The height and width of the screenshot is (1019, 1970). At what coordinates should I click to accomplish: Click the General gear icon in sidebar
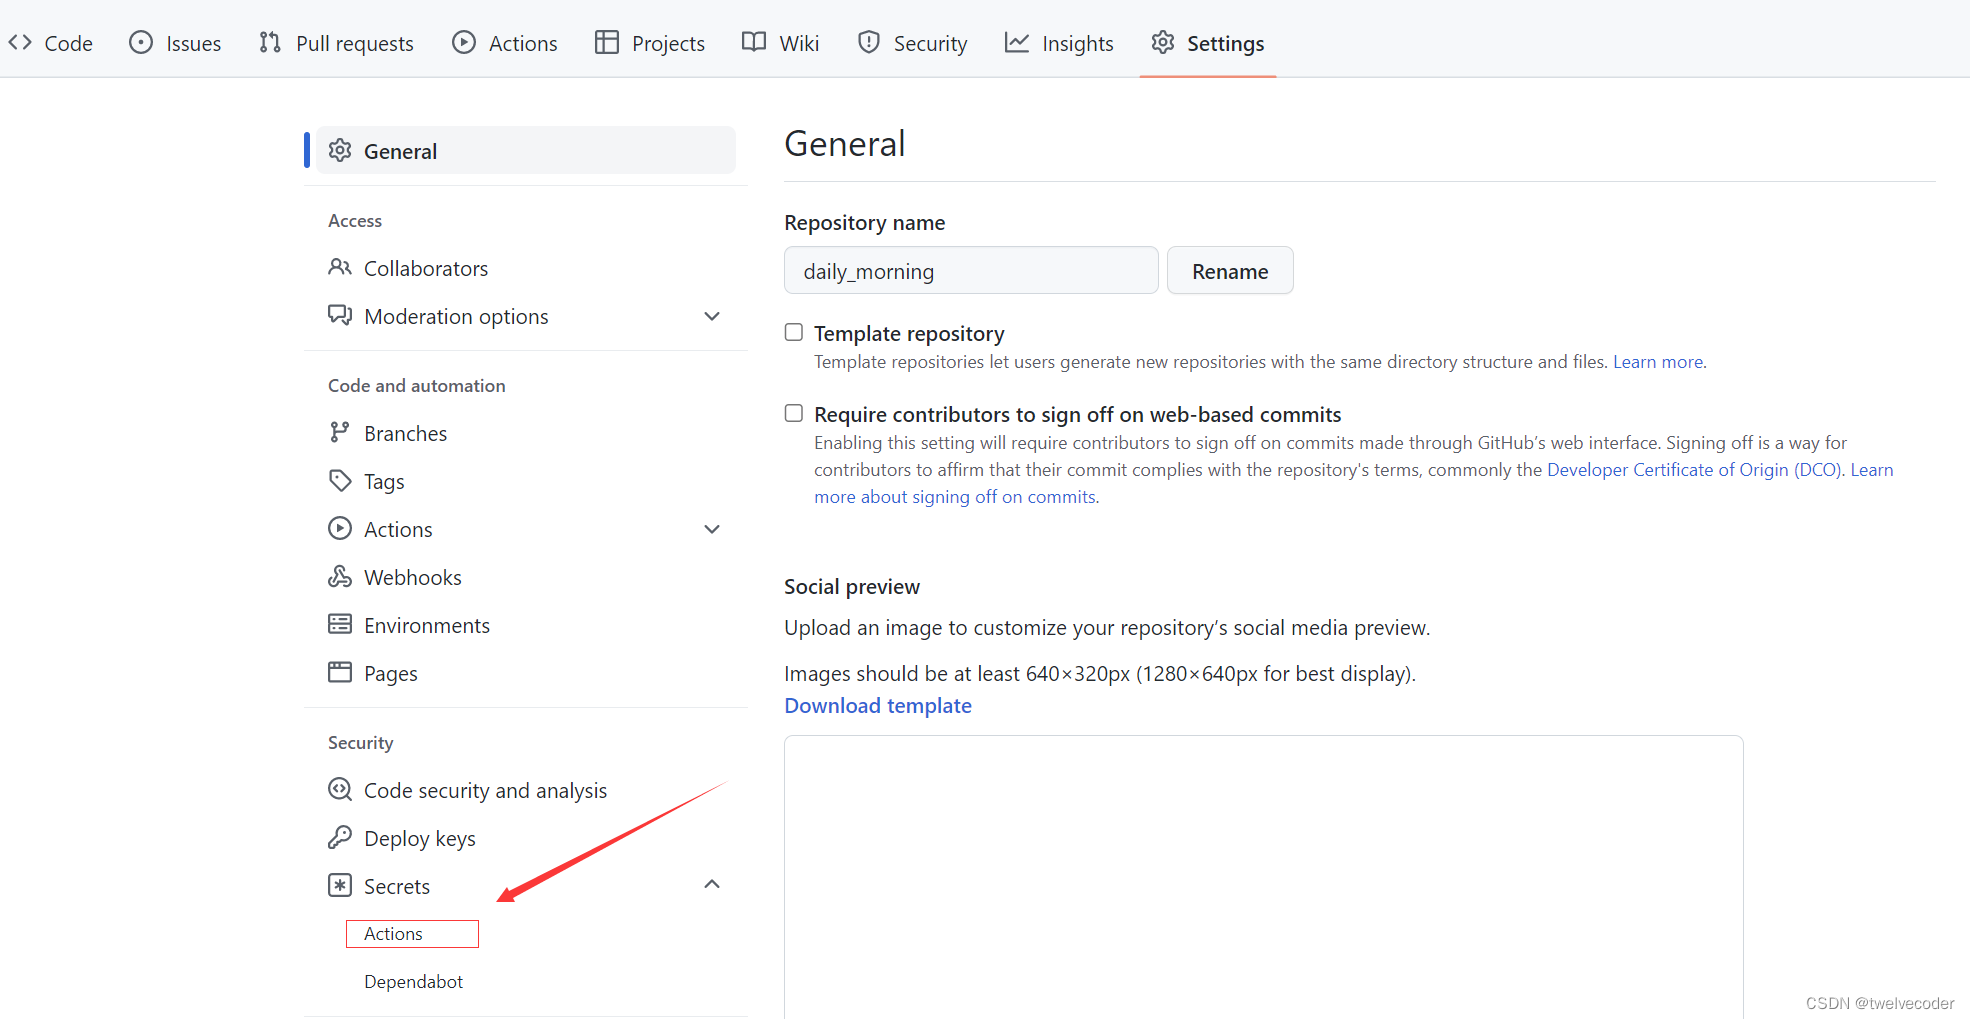340,150
